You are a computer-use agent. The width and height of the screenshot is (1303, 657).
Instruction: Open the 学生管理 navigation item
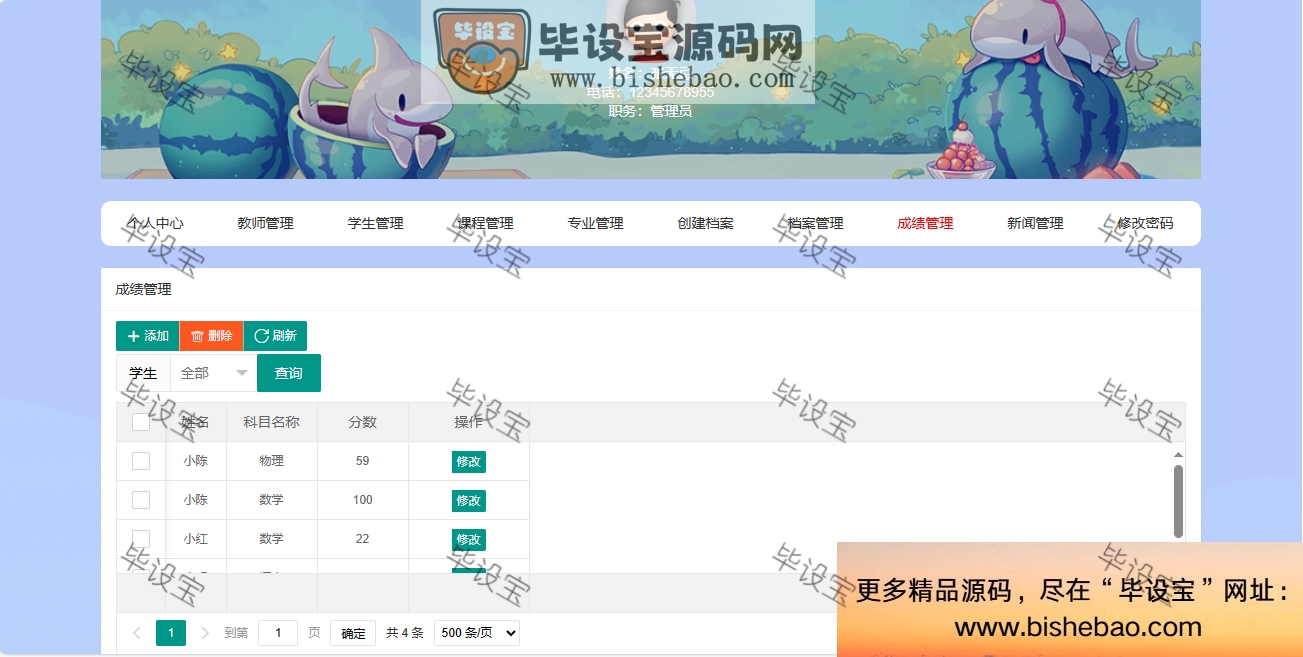[375, 223]
